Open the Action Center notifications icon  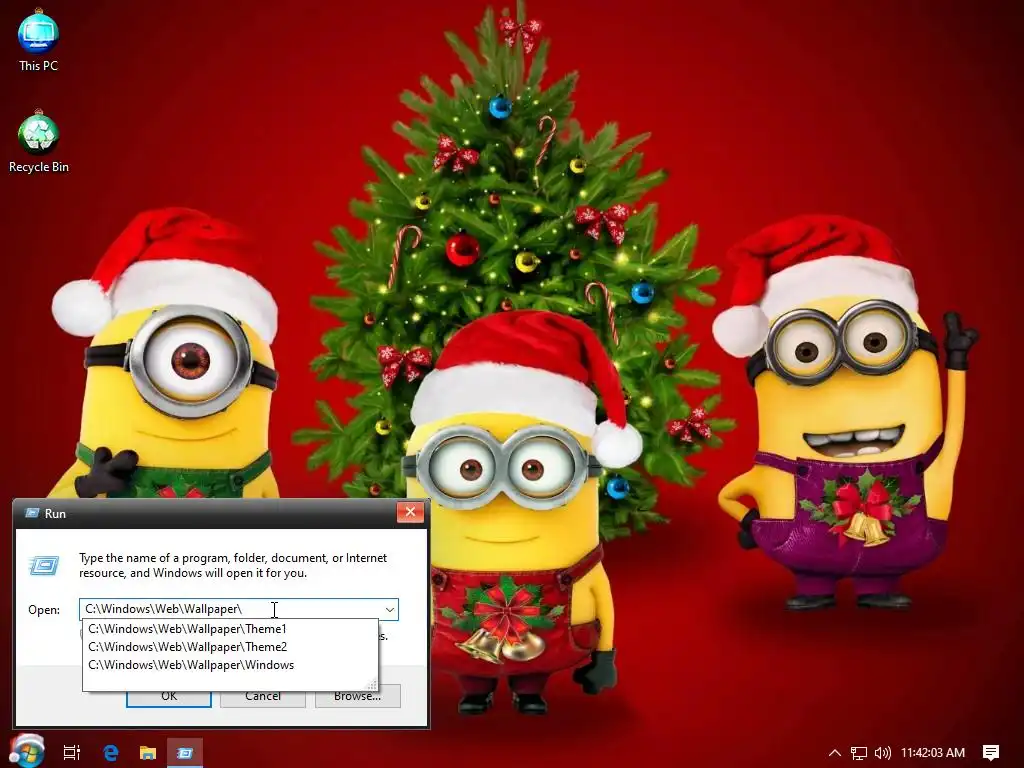991,752
